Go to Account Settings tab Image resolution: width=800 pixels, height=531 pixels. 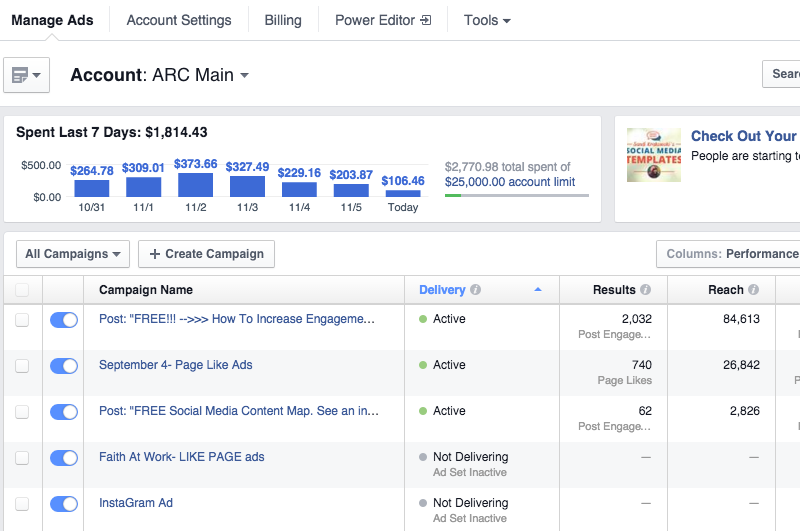[179, 20]
